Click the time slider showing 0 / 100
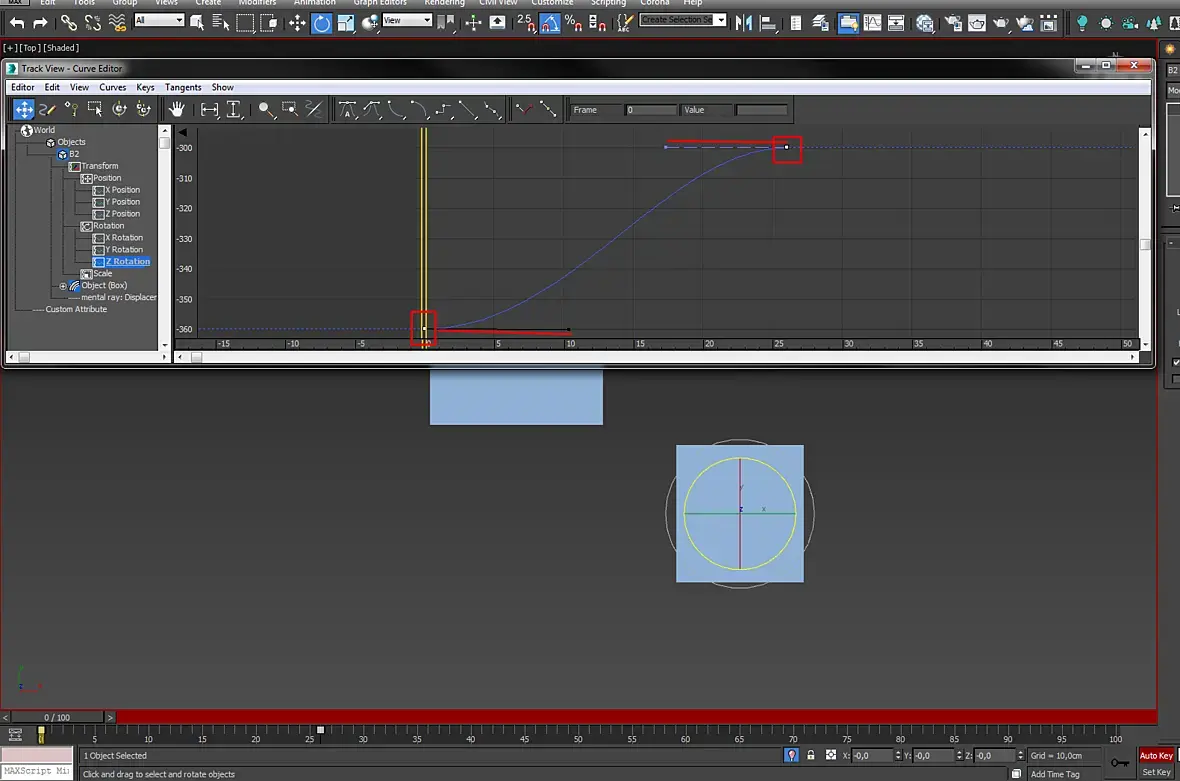Viewport: 1180px width, 781px height. [56, 718]
